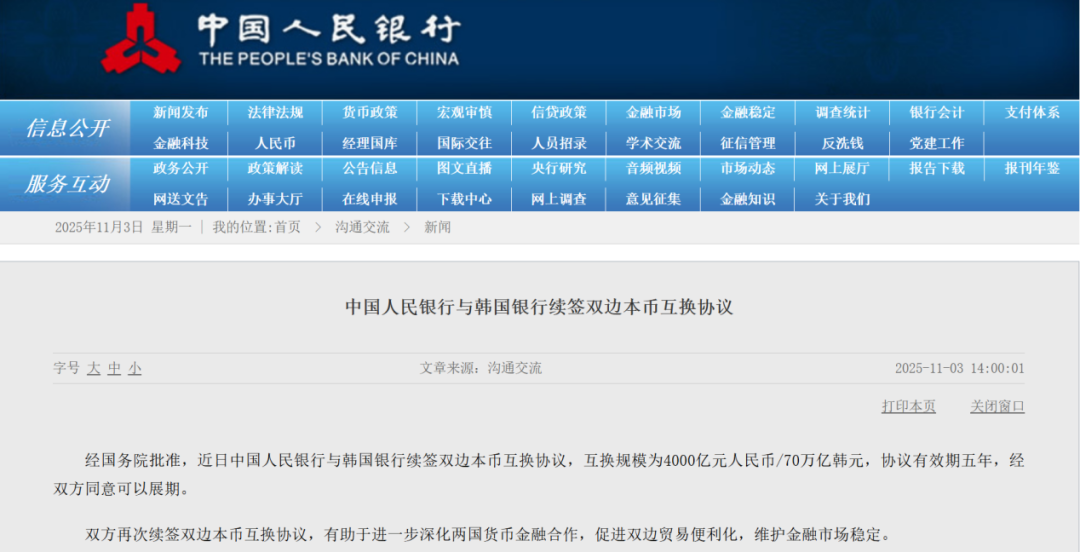Open the 金融稳定 menu item
The width and height of the screenshot is (1080, 552).
click(x=748, y=112)
